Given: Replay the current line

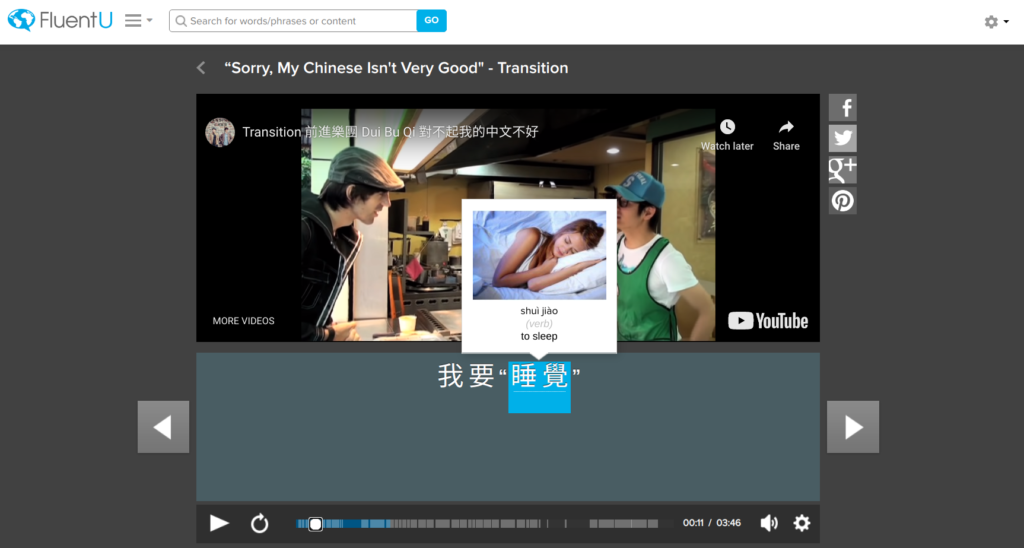Looking at the screenshot, I should pyautogui.click(x=259, y=523).
